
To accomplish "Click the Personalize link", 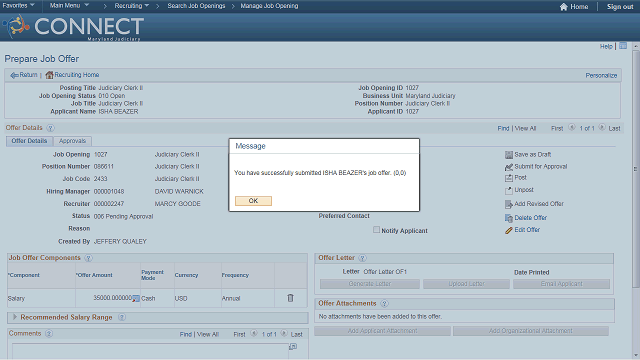I will click(x=601, y=76).
